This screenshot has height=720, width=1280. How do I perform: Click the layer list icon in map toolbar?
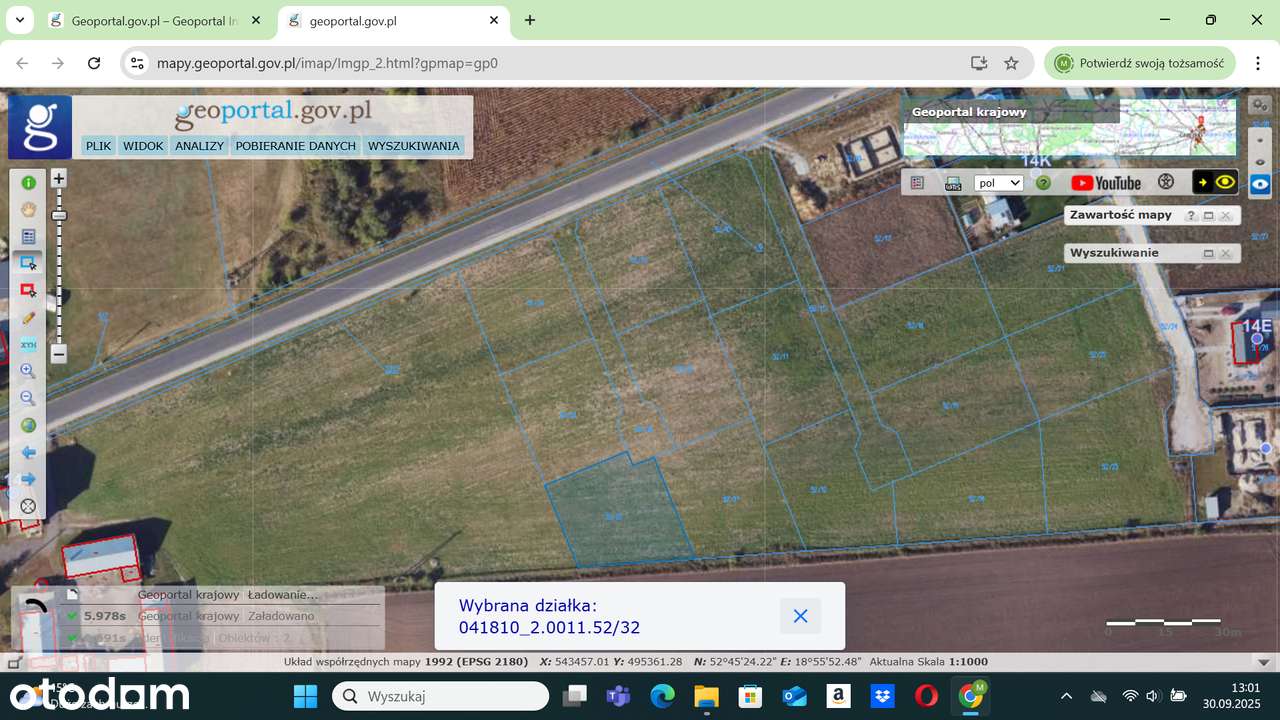click(x=917, y=183)
